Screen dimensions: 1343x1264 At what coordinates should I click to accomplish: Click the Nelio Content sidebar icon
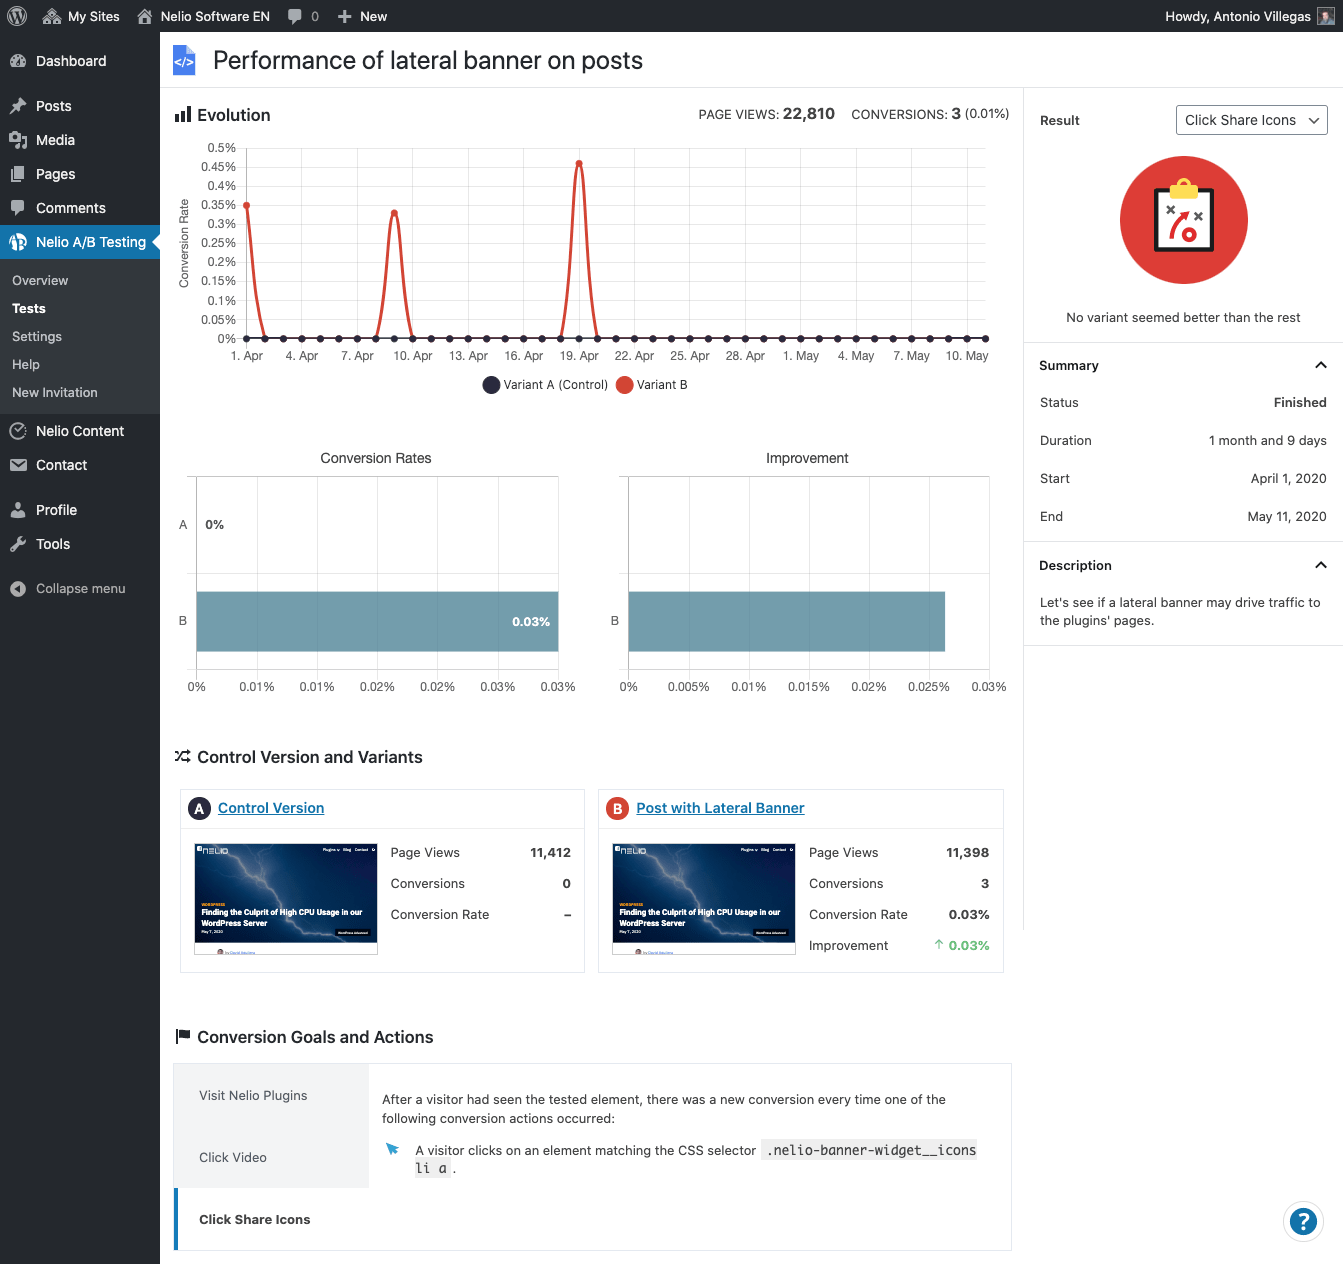[x=18, y=431]
